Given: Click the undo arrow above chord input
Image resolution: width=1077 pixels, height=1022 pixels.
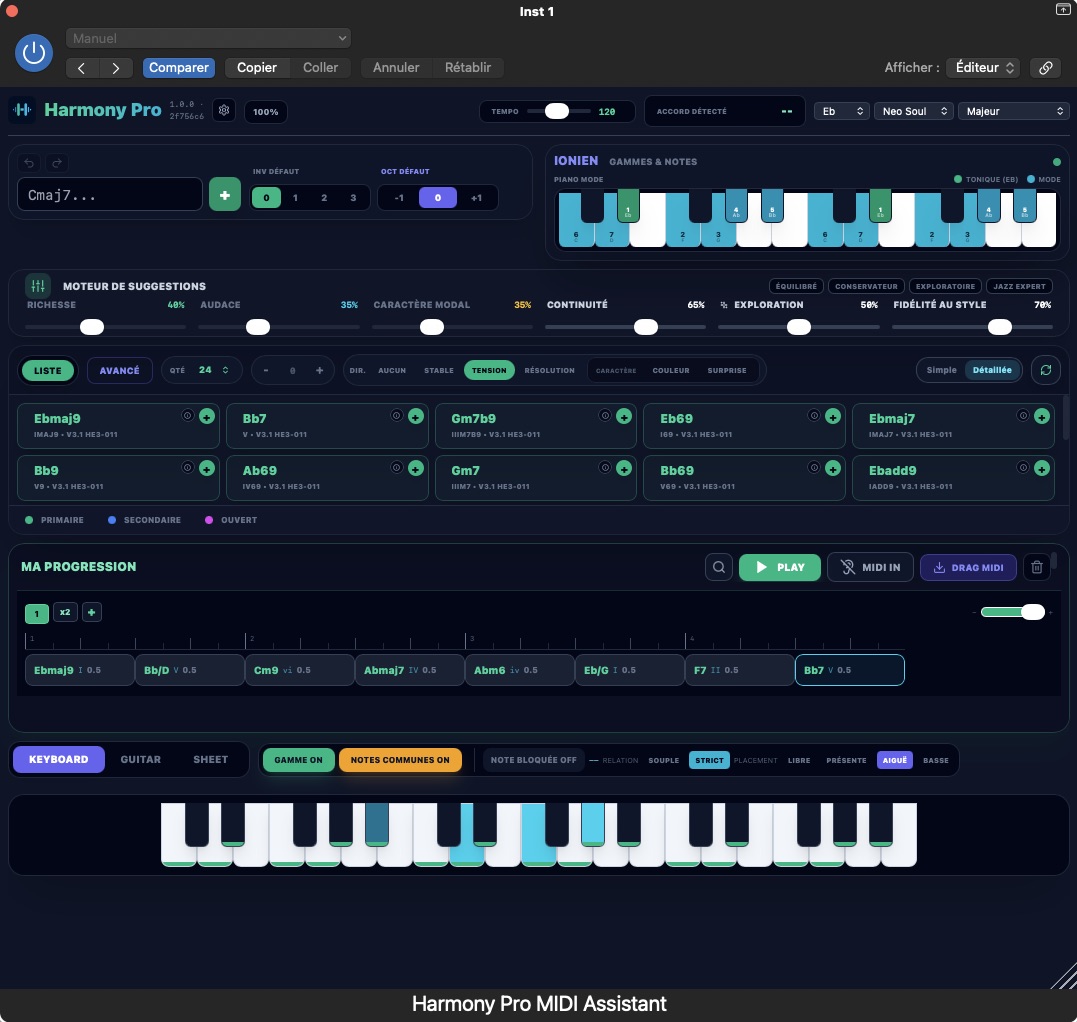Looking at the screenshot, I should [29, 163].
